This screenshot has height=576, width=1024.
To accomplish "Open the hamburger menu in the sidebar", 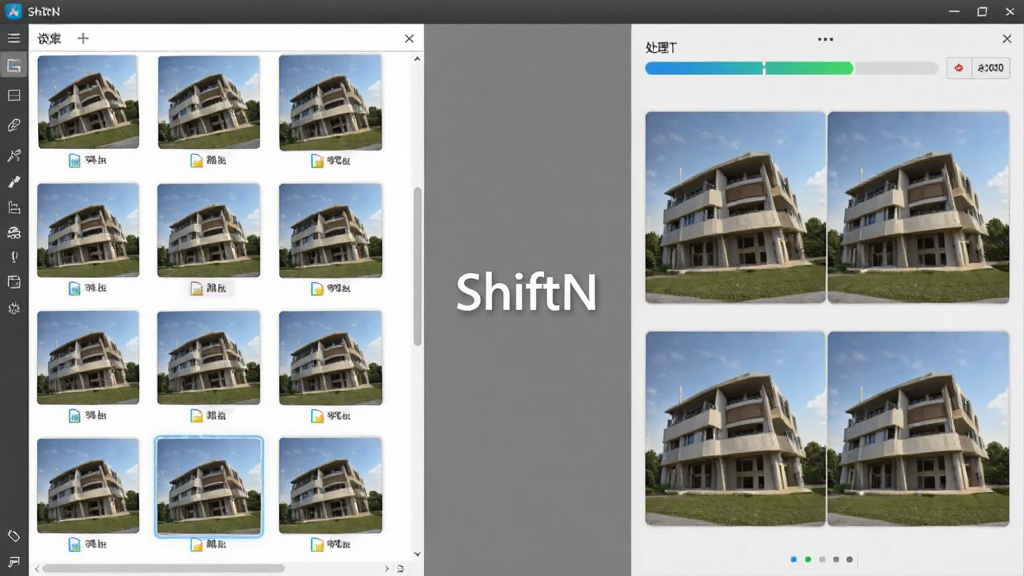I will (x=14, y=38).
